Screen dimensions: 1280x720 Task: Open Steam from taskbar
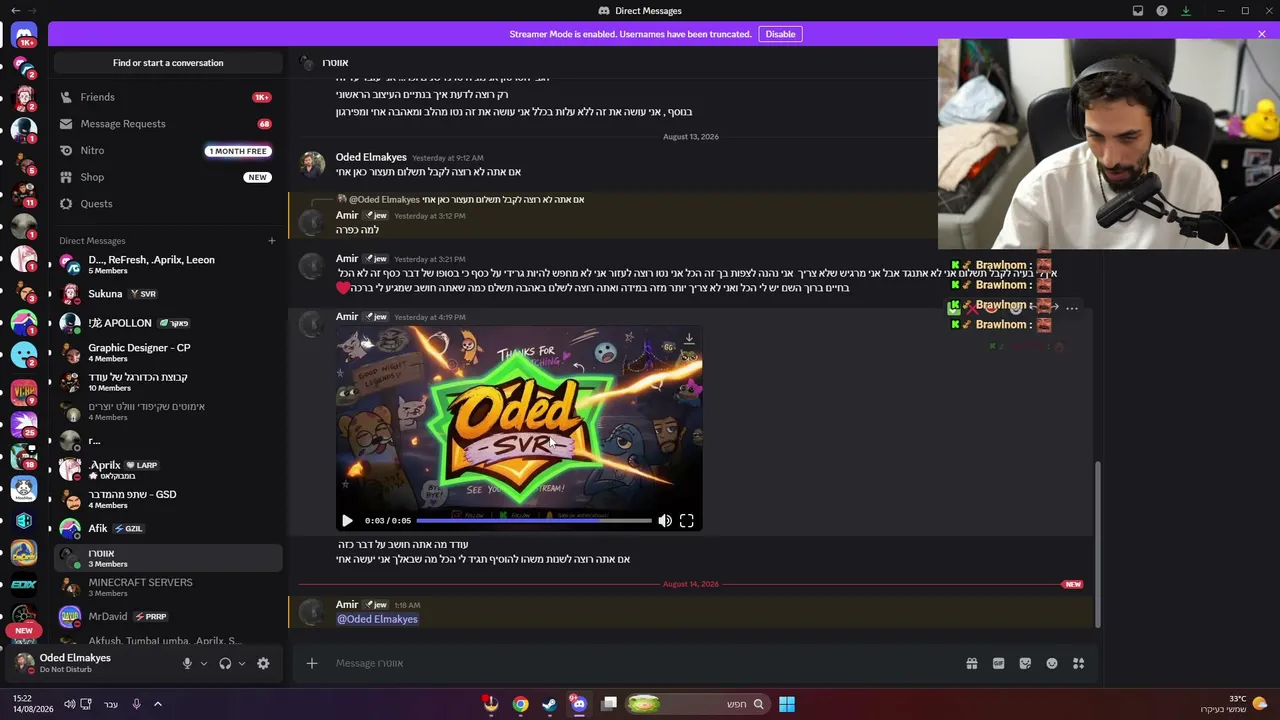pyautogui.click(x=549, y=704)
